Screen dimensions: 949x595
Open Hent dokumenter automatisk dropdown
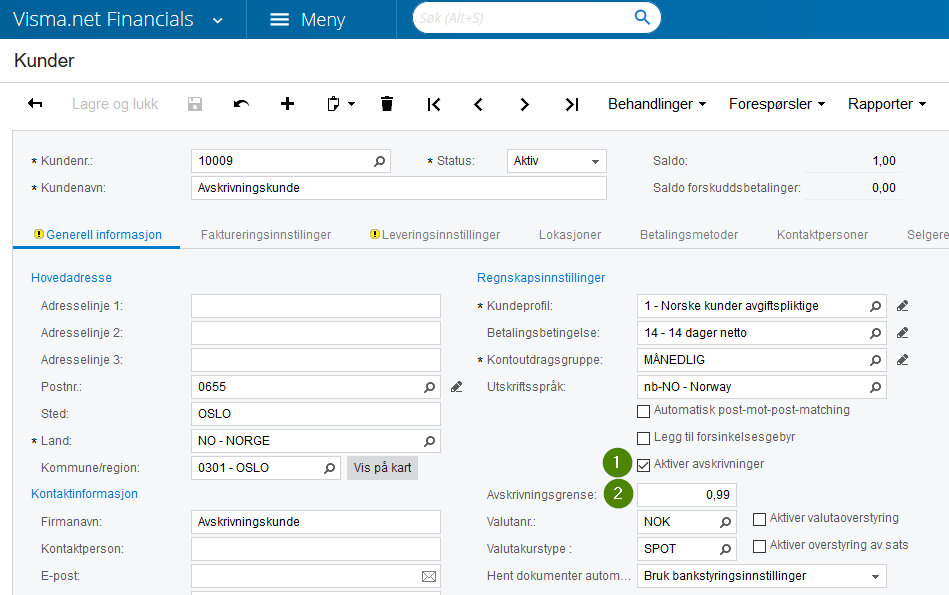pos(875,577)
